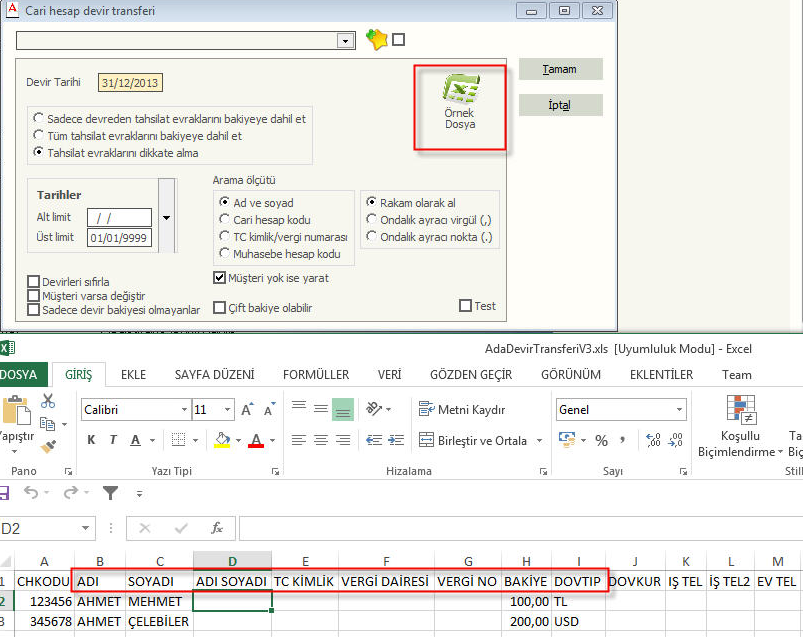Click the filter funnel icon in quick access bar
803x637 pixels.
(110, 493)
